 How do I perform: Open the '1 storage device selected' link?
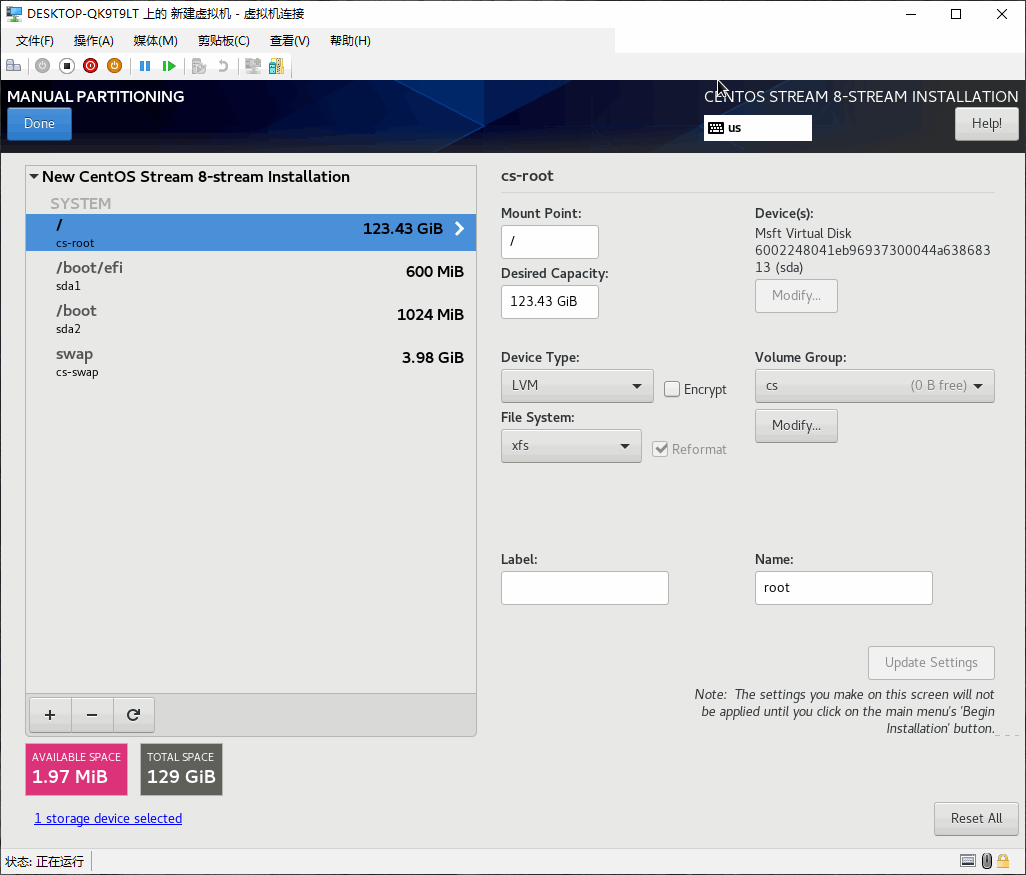[108, 818]
